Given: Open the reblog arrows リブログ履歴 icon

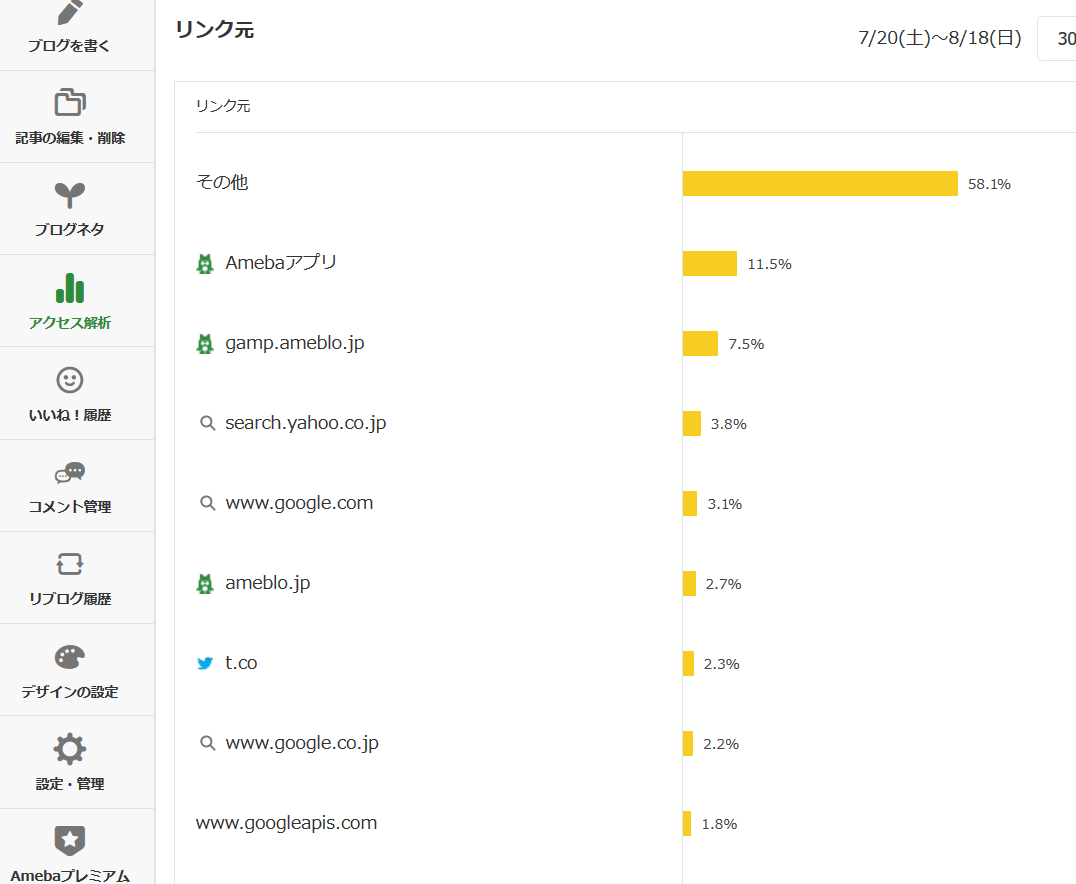Looking at the screenshot, I should 70,564.
